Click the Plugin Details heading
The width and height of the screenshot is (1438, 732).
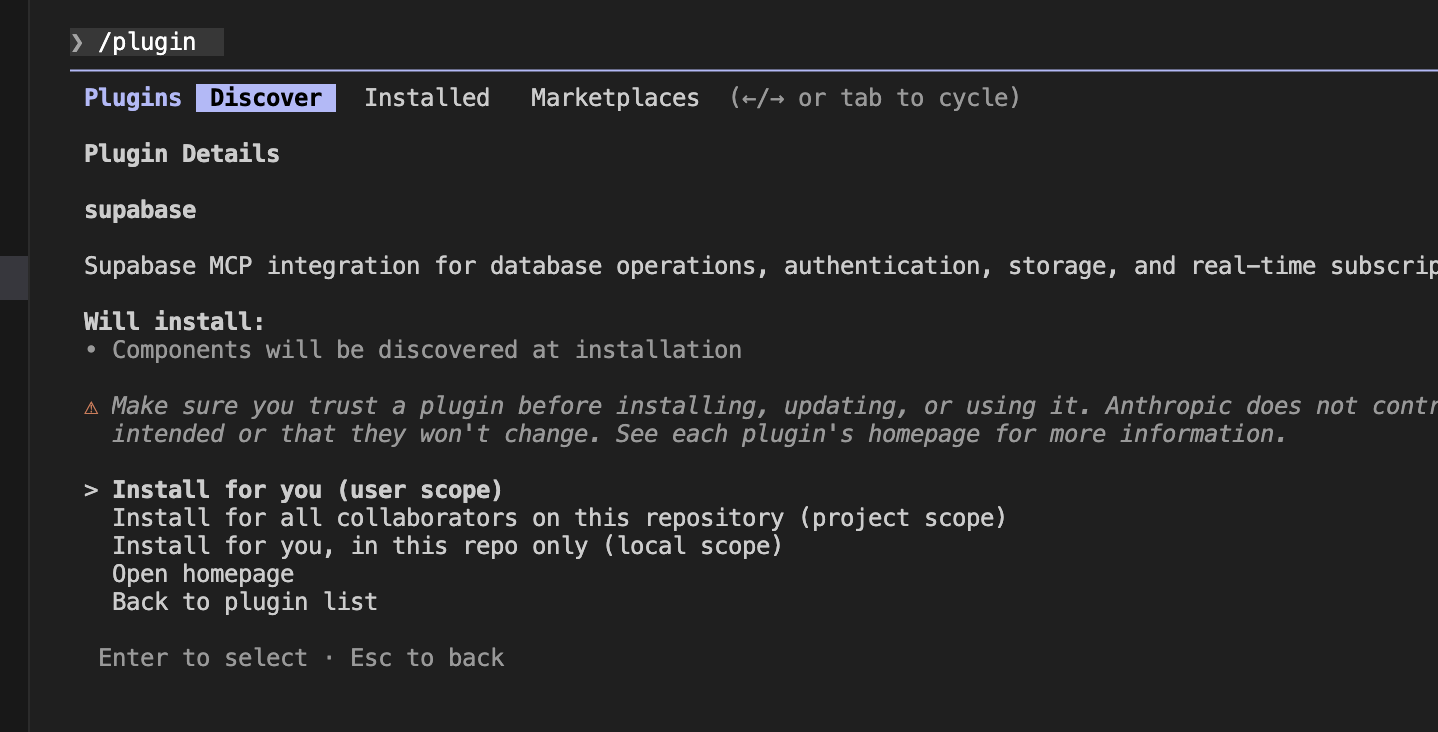pos(181,154)
